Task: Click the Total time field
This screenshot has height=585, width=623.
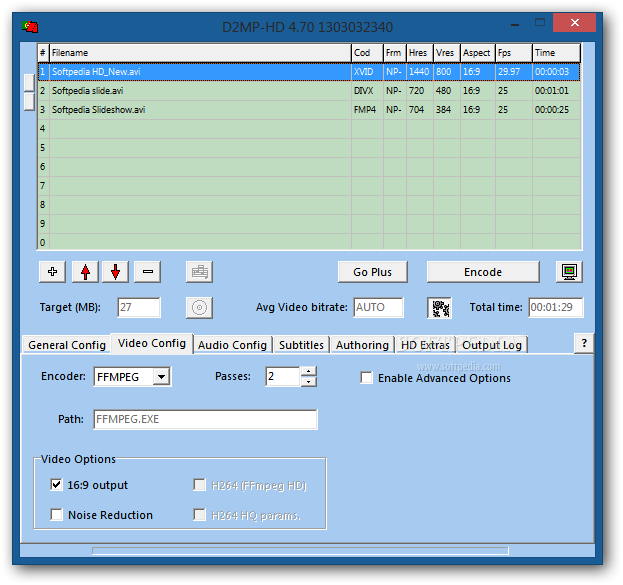Action: (556, 307)
